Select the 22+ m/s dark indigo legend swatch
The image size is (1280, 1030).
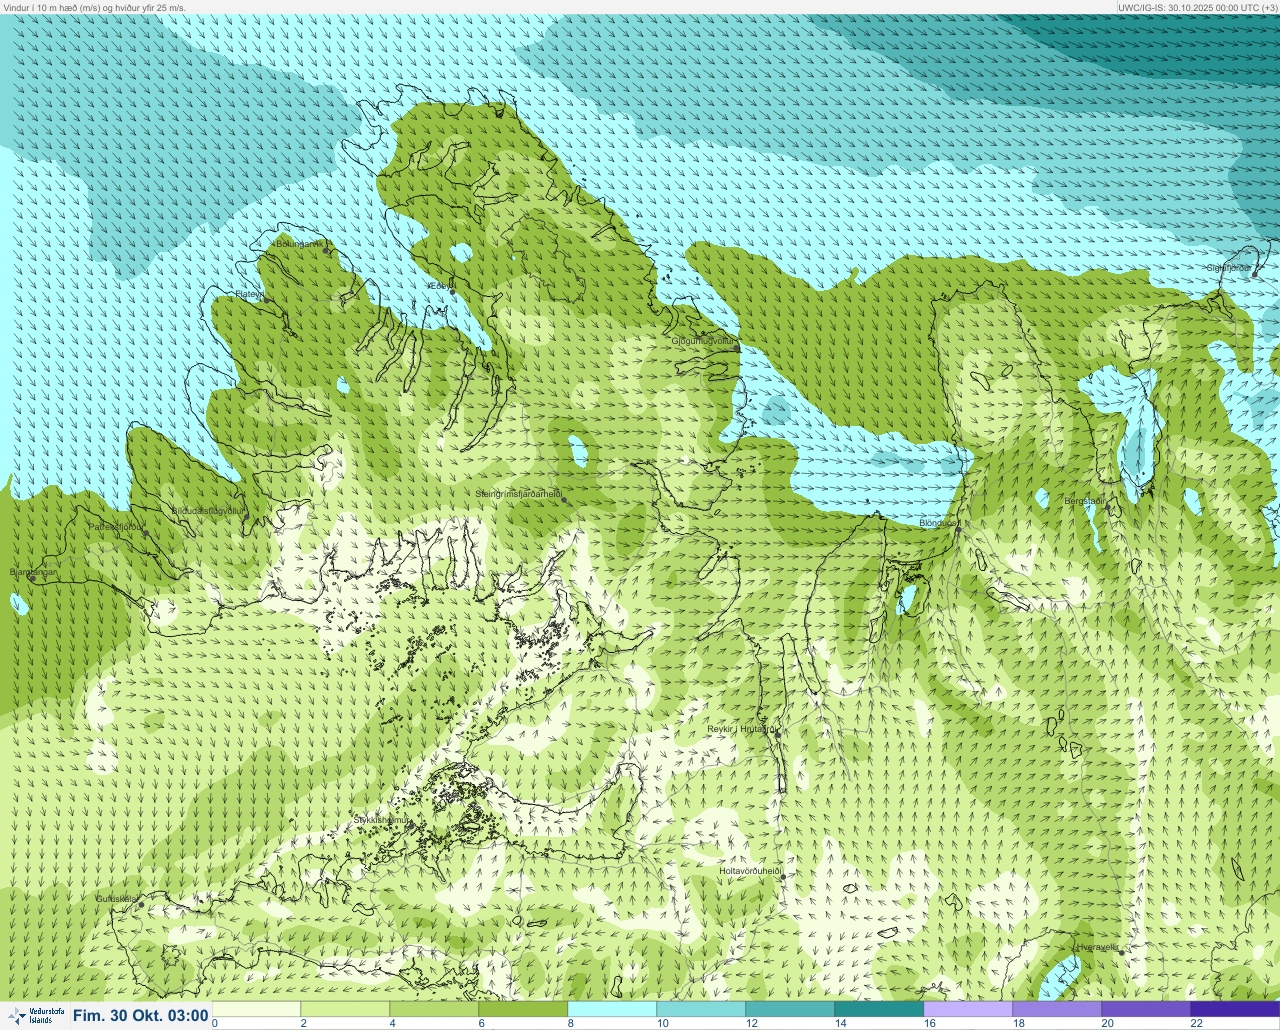1235,1009
